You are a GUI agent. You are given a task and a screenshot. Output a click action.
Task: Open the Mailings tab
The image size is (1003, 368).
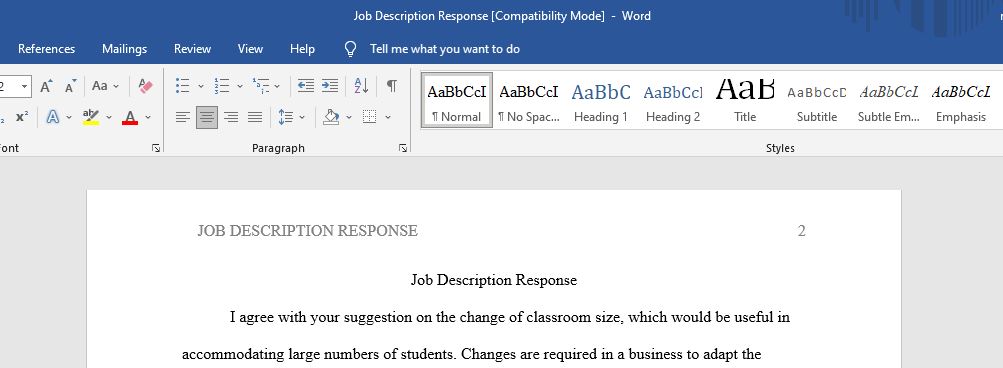point(125,49)
